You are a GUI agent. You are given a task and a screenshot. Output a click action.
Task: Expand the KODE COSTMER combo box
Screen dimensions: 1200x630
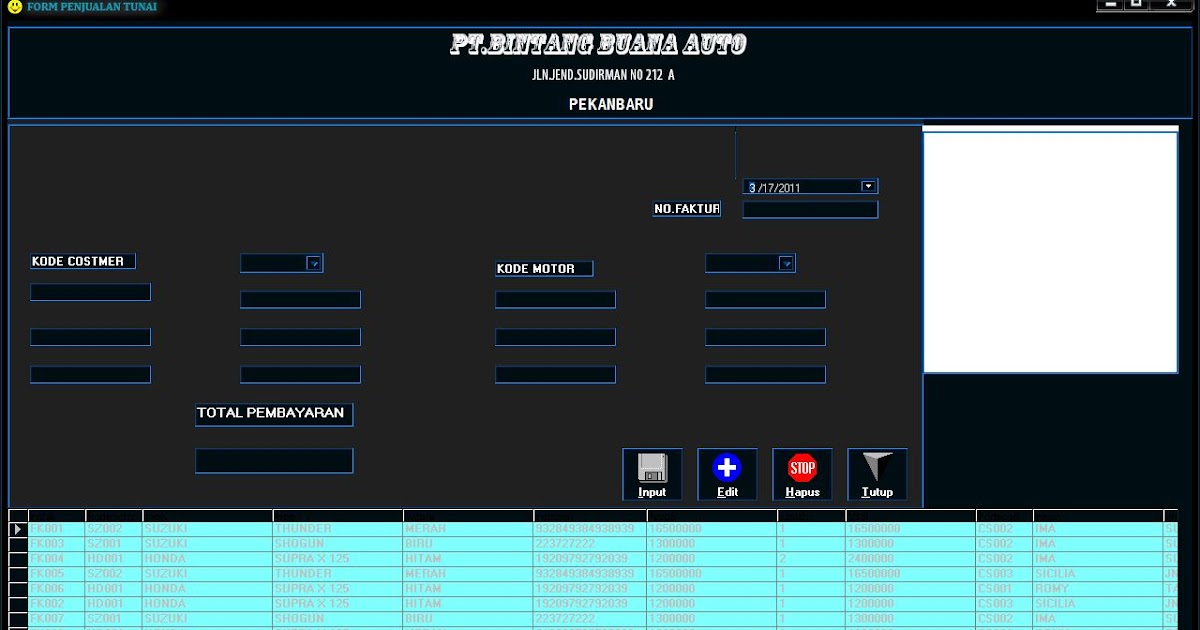pyautogui.click(x=313, y=263)
